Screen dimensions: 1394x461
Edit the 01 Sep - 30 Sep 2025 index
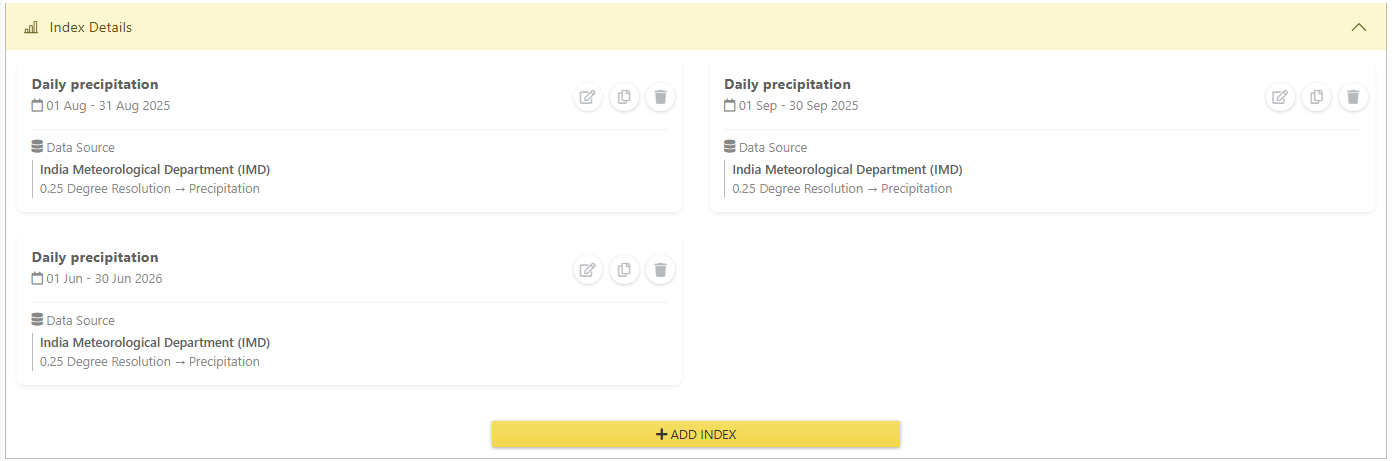[x=1280, y=97]
